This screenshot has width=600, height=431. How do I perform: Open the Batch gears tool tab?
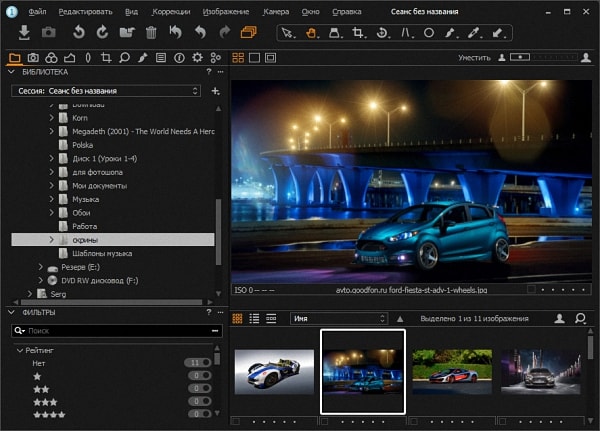(216, 58)
